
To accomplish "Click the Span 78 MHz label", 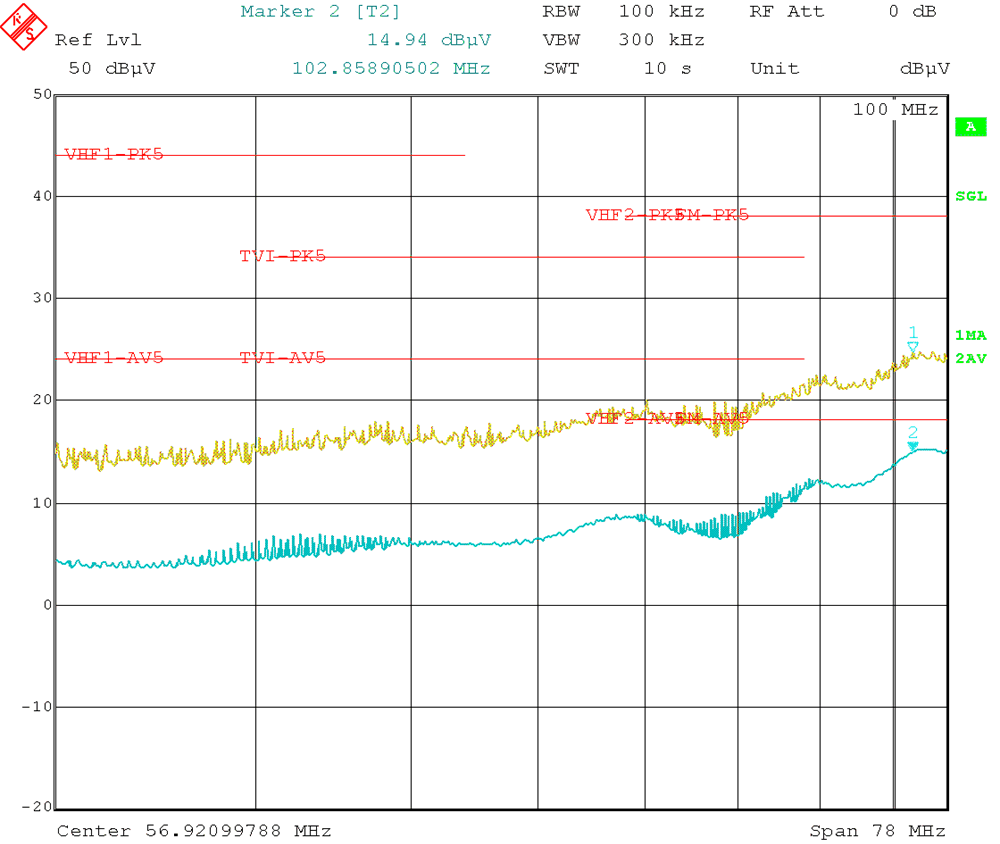I will click(876, 831).
